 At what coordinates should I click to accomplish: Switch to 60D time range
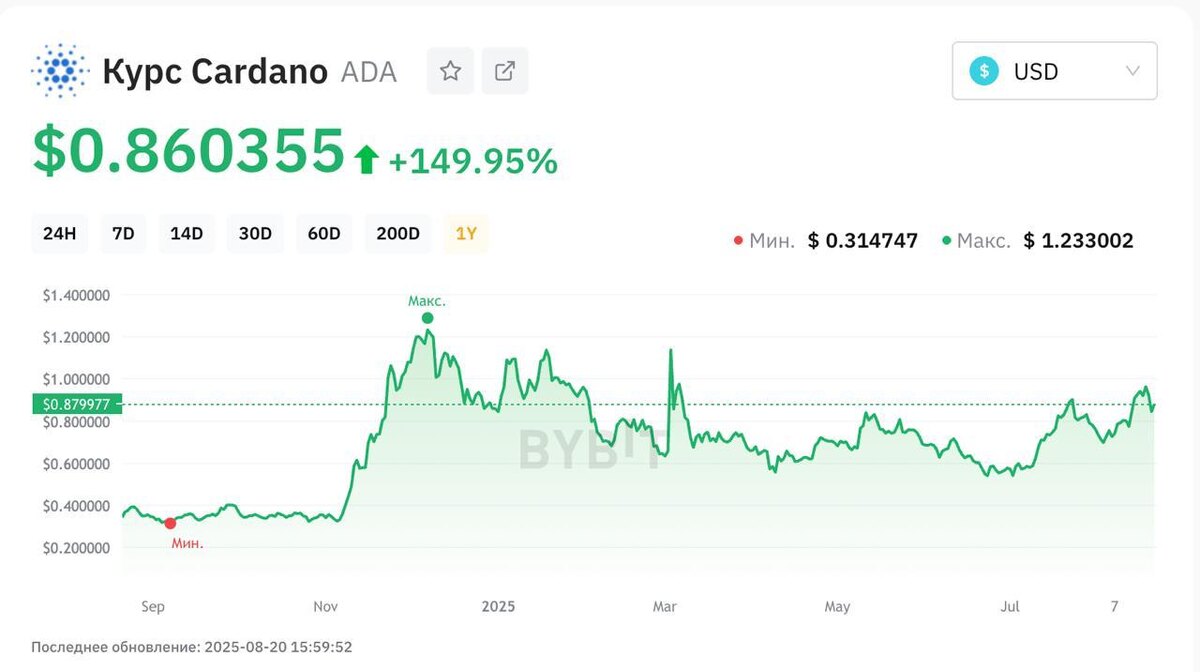tap(324, 234)
